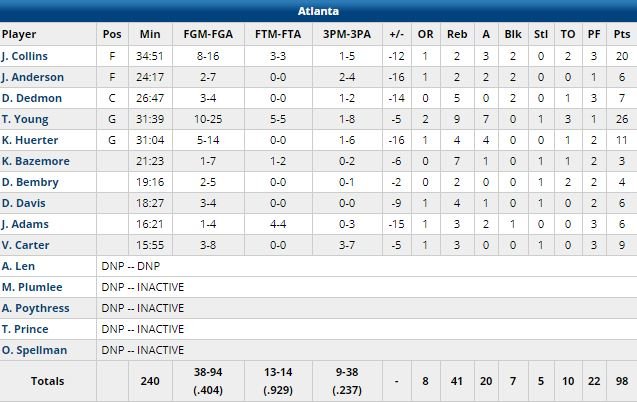Click the Reb column header
The image size is (637, 403).
tap(456, 34)
